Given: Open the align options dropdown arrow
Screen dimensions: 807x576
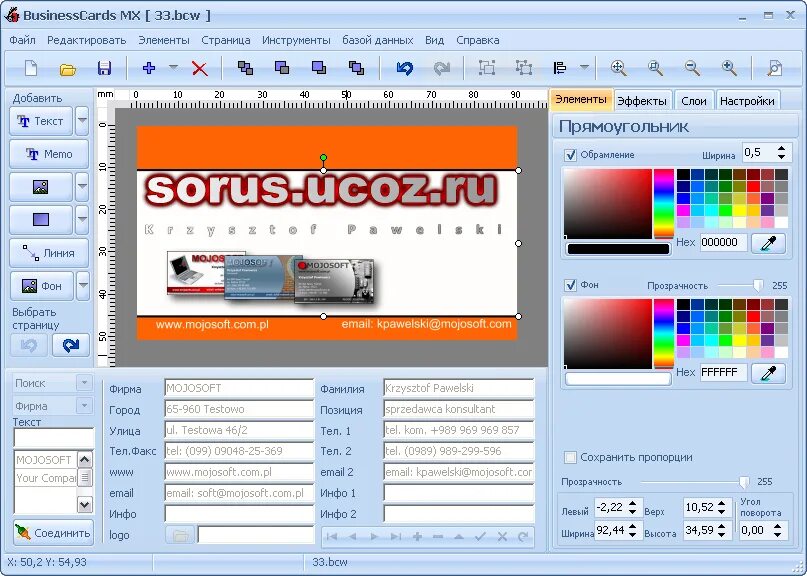Looking at the screenshot, I should pyautogui.click(x=584, y=67).
